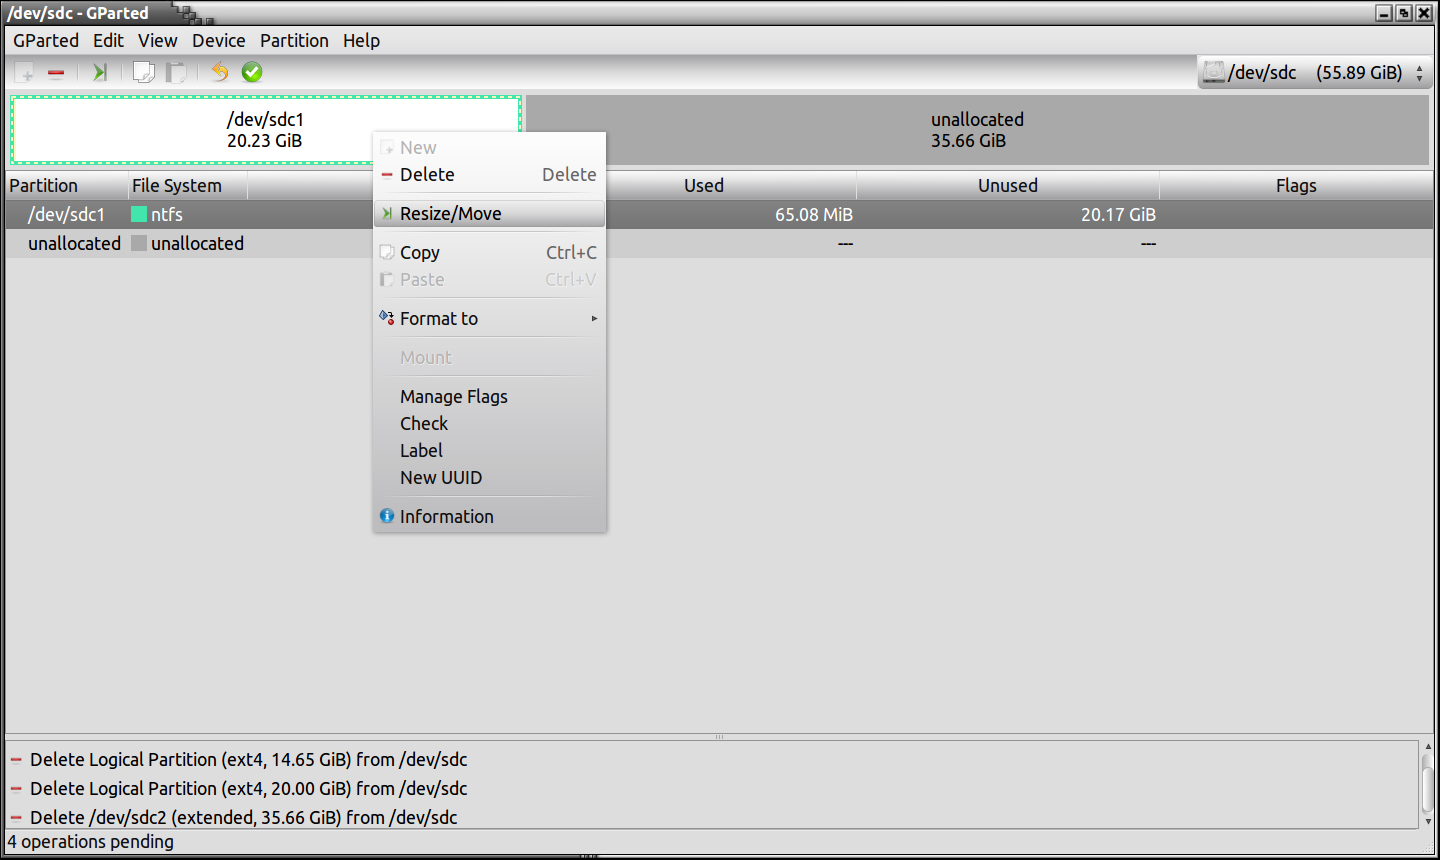Open the /dev/sdc device selector dropdown
The image size is (1440, 860).
(x=1315, y=72)
